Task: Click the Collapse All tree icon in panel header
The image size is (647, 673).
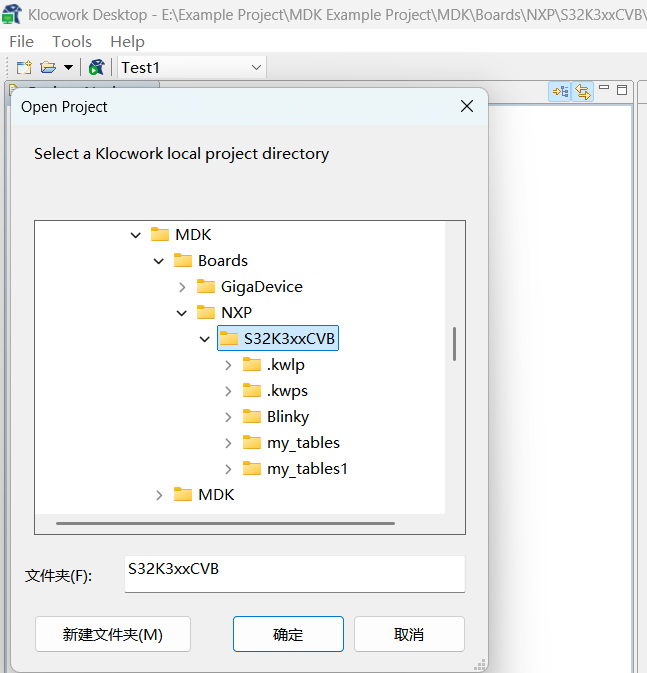Action: pyautogui.click(x=560, y=91)
